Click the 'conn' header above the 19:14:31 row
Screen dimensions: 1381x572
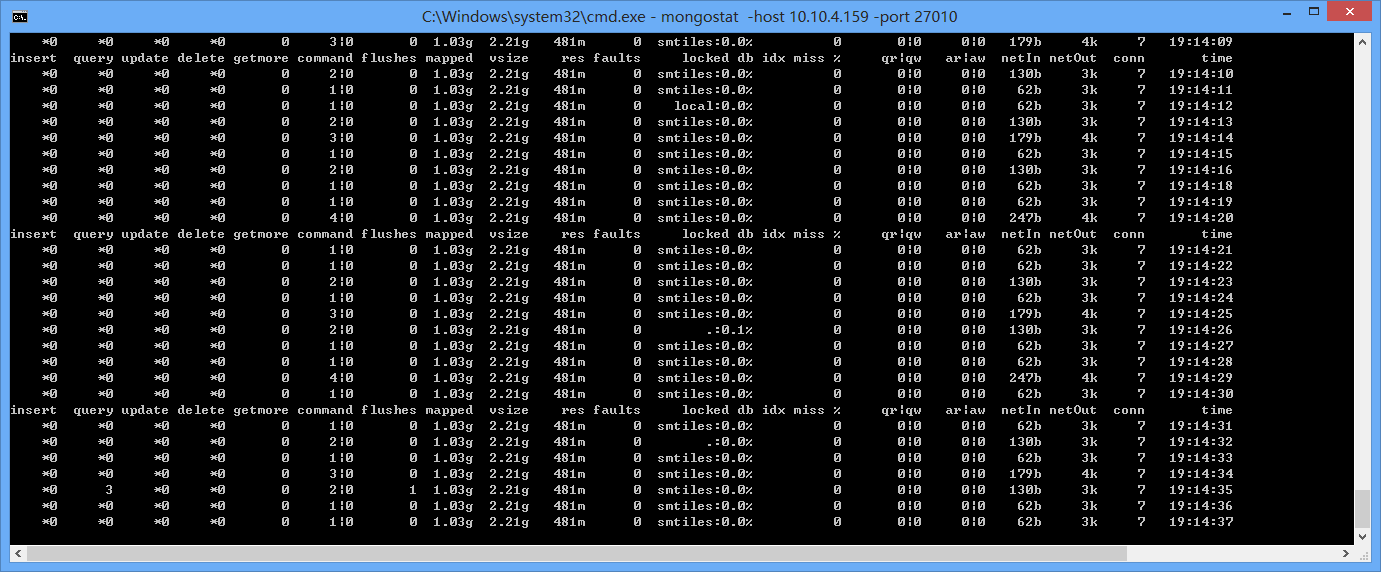pos(1129,410)
